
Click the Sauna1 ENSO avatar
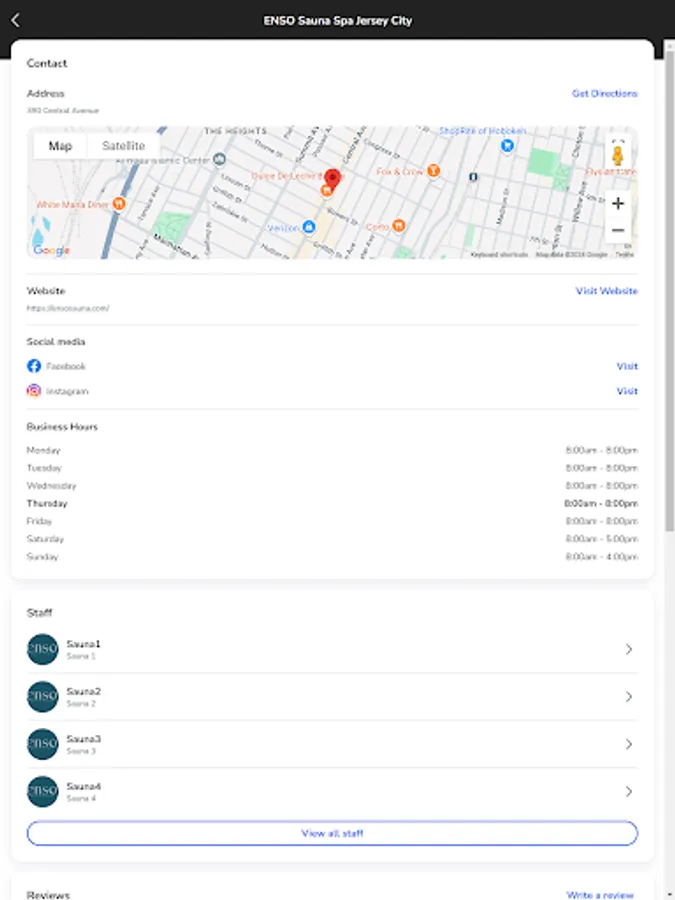[x=42, y=649]
